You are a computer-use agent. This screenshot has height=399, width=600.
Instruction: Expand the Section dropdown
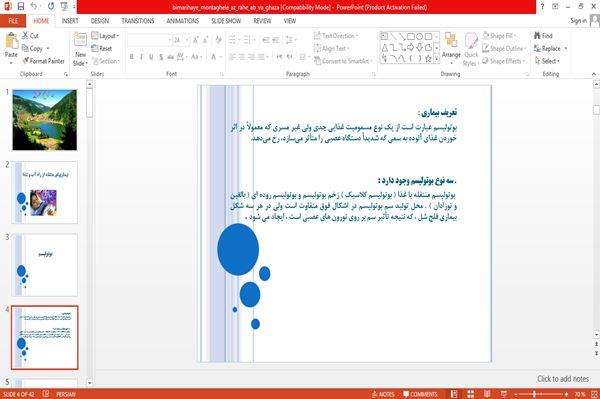click(106, 61)
